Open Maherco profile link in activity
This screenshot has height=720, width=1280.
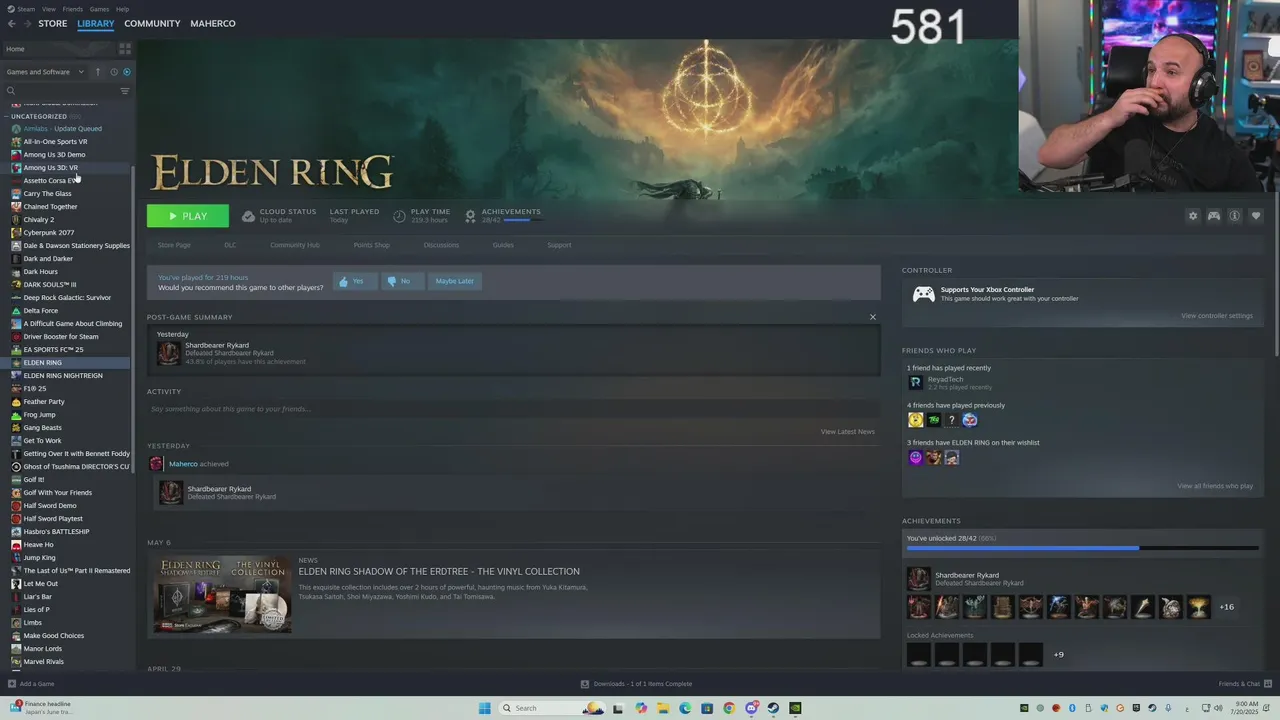(x=183, y=464)
